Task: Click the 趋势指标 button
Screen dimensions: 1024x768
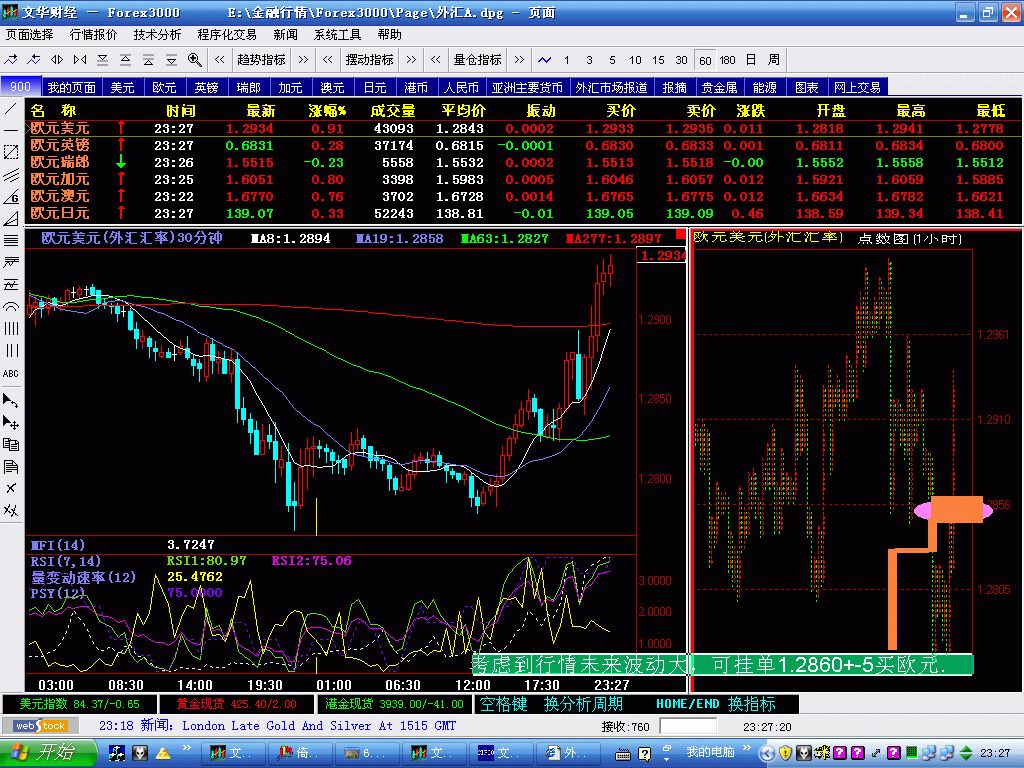Action: tap(262, 60)
